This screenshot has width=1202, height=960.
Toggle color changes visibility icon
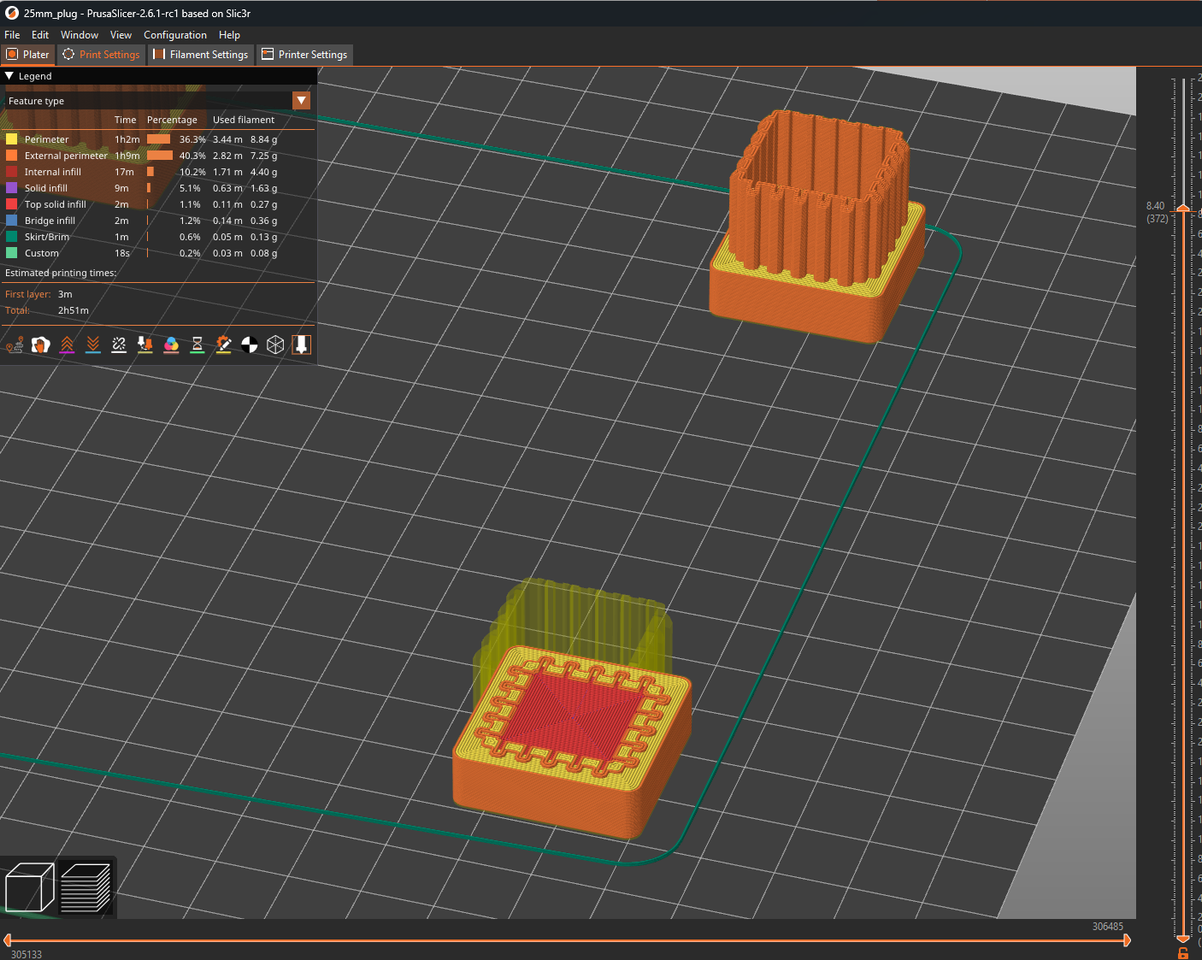tap(171, 345)
